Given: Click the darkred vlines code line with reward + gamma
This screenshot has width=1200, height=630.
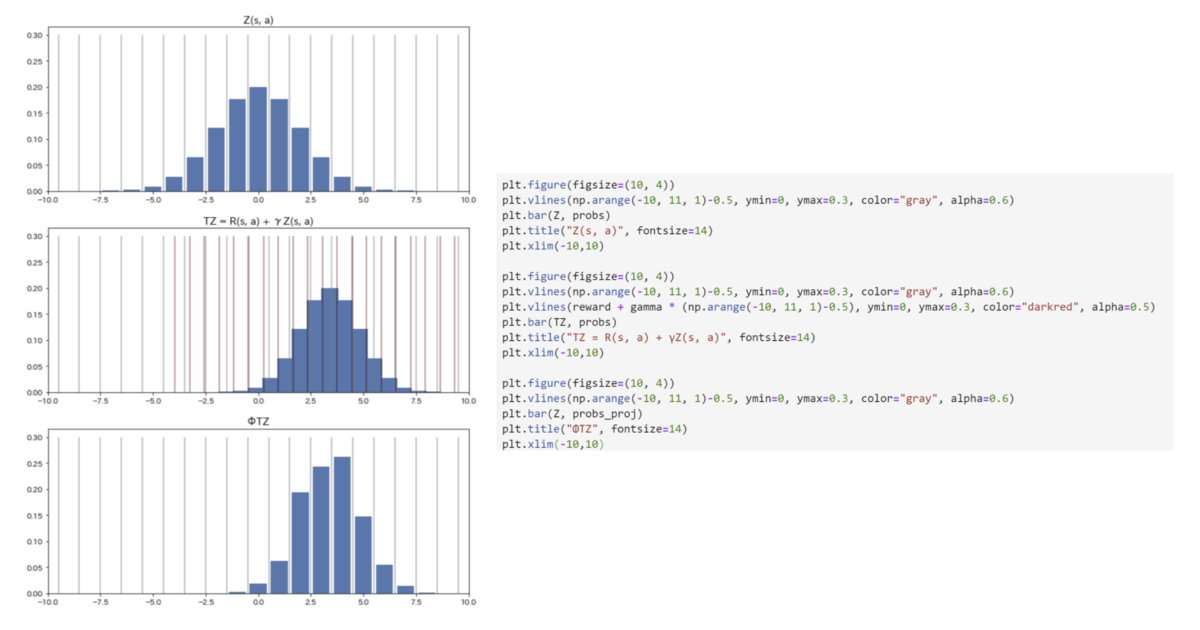Looking at the screenshot, I should pyautogui.click(x=828, y=307).
